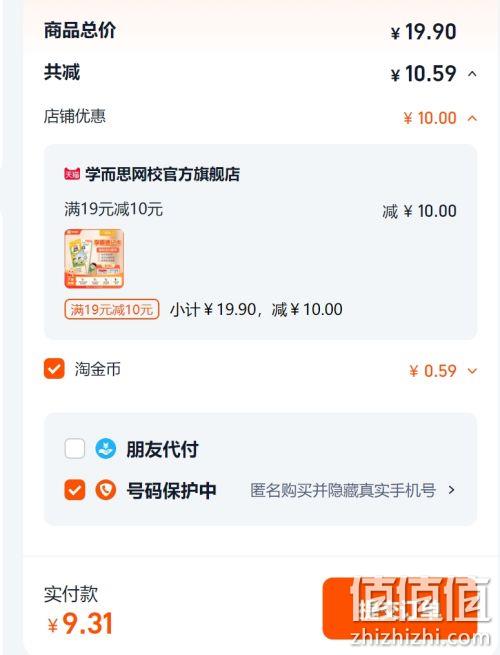Click the 满19元减10元 coupon tag
This screenshot has width=500, height=655.
[x=112, y=310]
